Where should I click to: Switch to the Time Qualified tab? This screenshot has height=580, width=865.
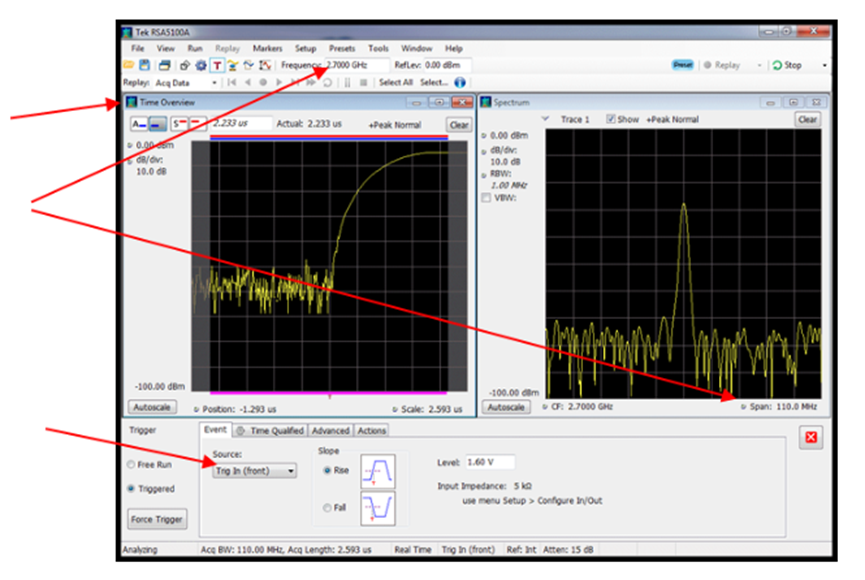click(x=269, y=431)
